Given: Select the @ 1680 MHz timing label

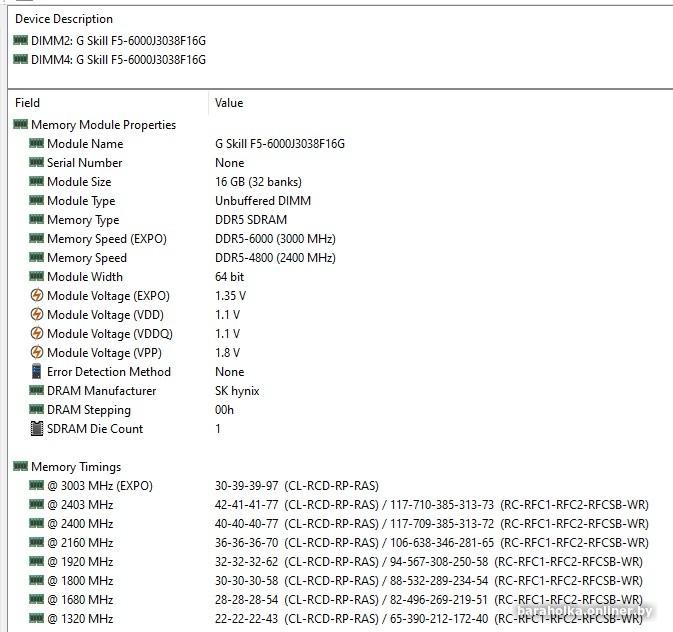Looking at the screenshot, I should 80,600.
